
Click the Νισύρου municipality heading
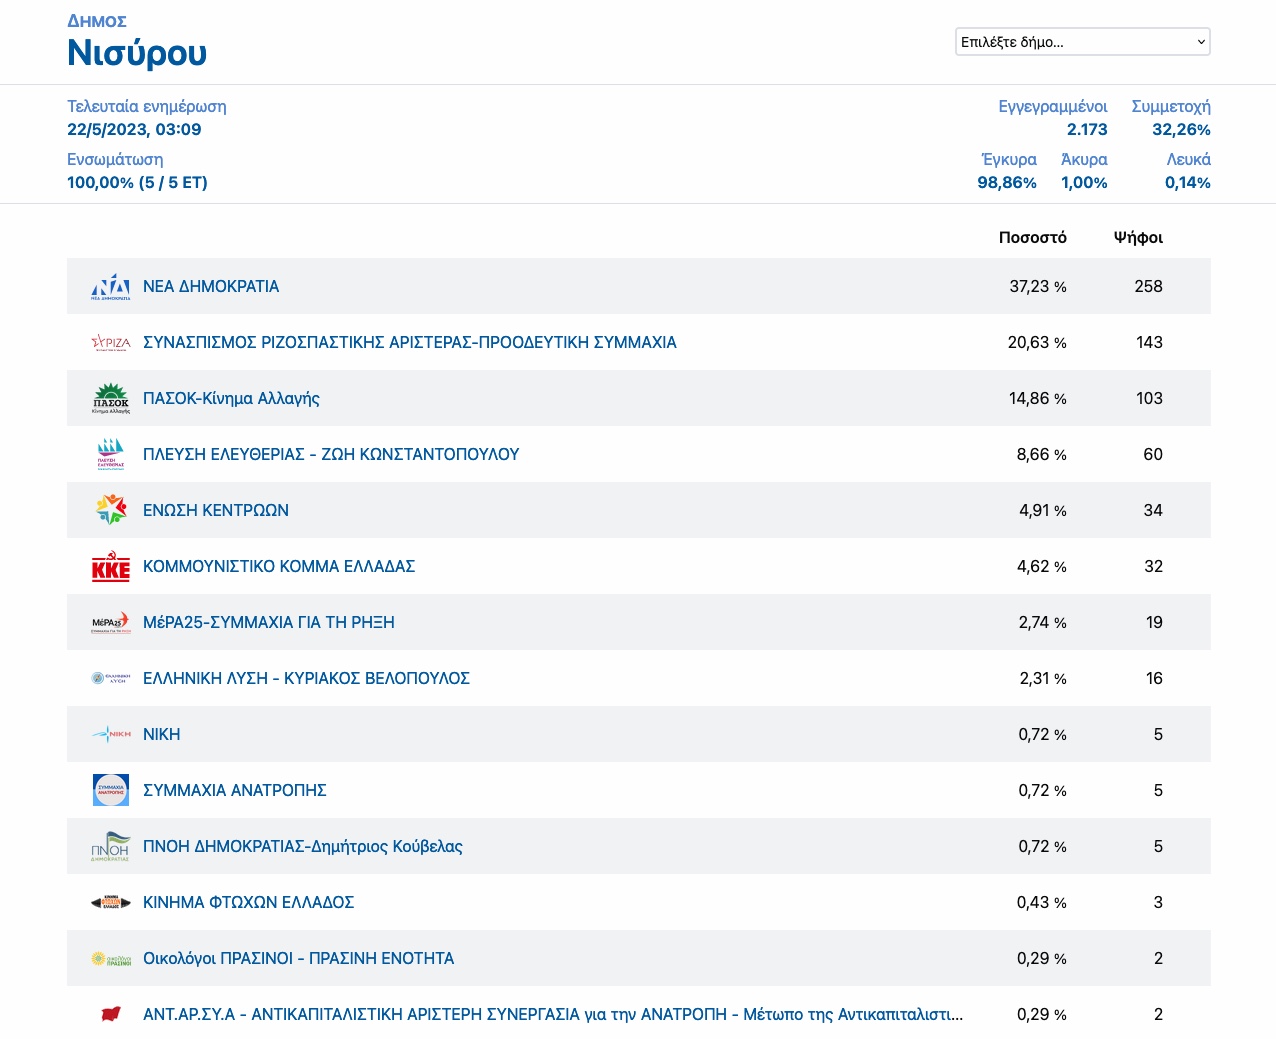pos(137,52)
